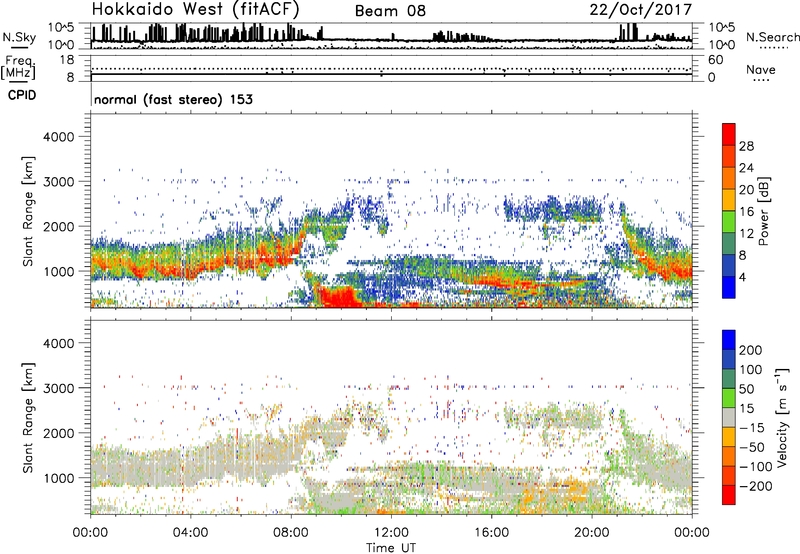Click the '12:00' time axis label

[391, 533]
